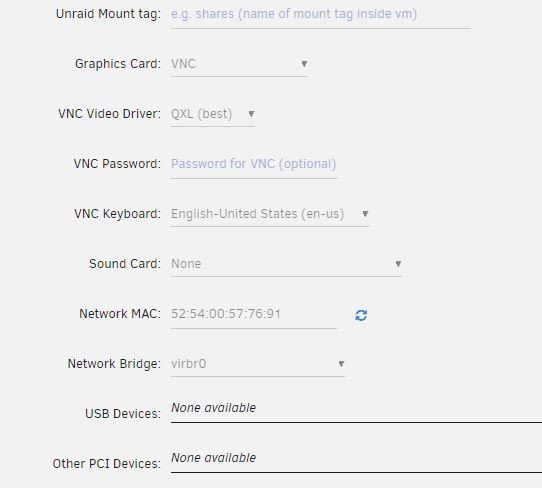This screenshot has height=488, width=542.
Task: Click the Sound Card dropdown arrow
Action: pyautogui.click(x=398, y=264)
